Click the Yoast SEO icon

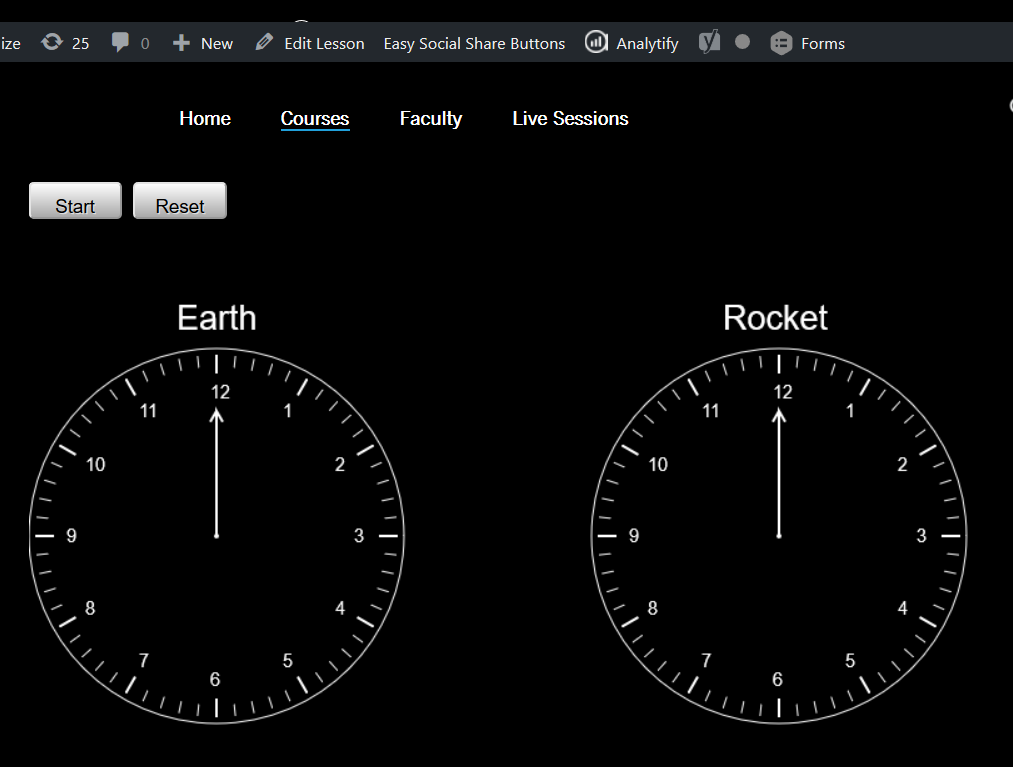coord(709,42)
